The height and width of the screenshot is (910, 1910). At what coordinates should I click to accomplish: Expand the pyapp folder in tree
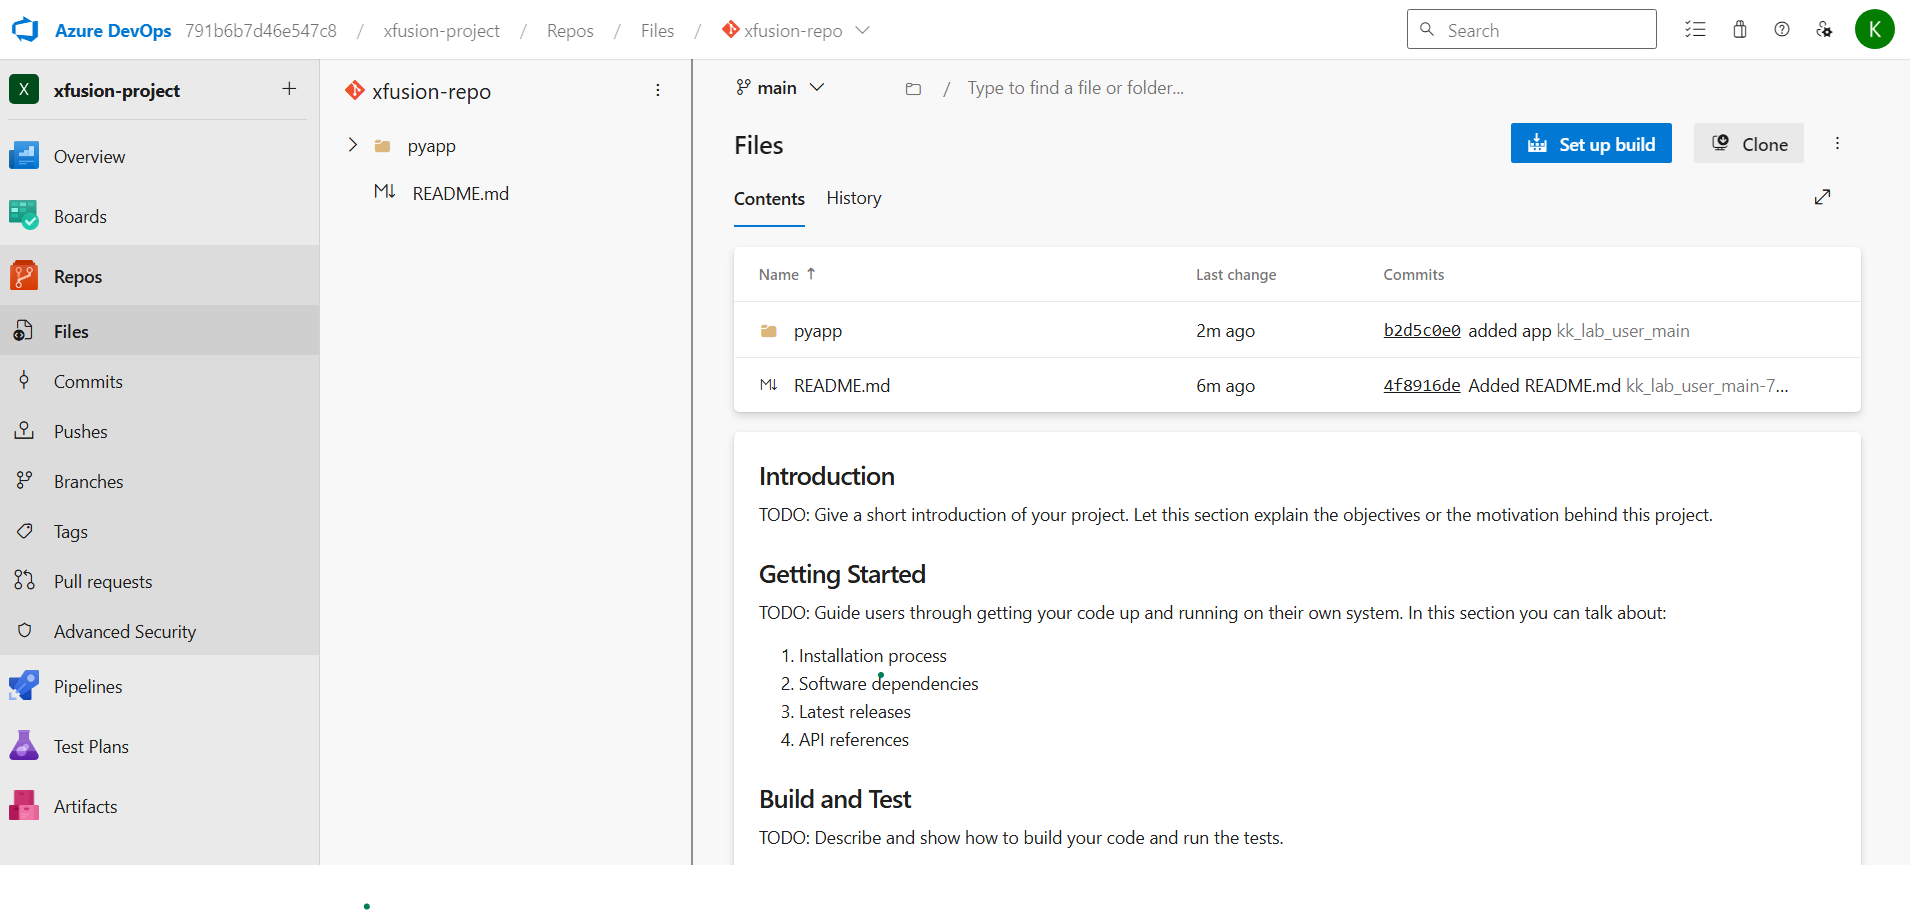pos(353,146)
